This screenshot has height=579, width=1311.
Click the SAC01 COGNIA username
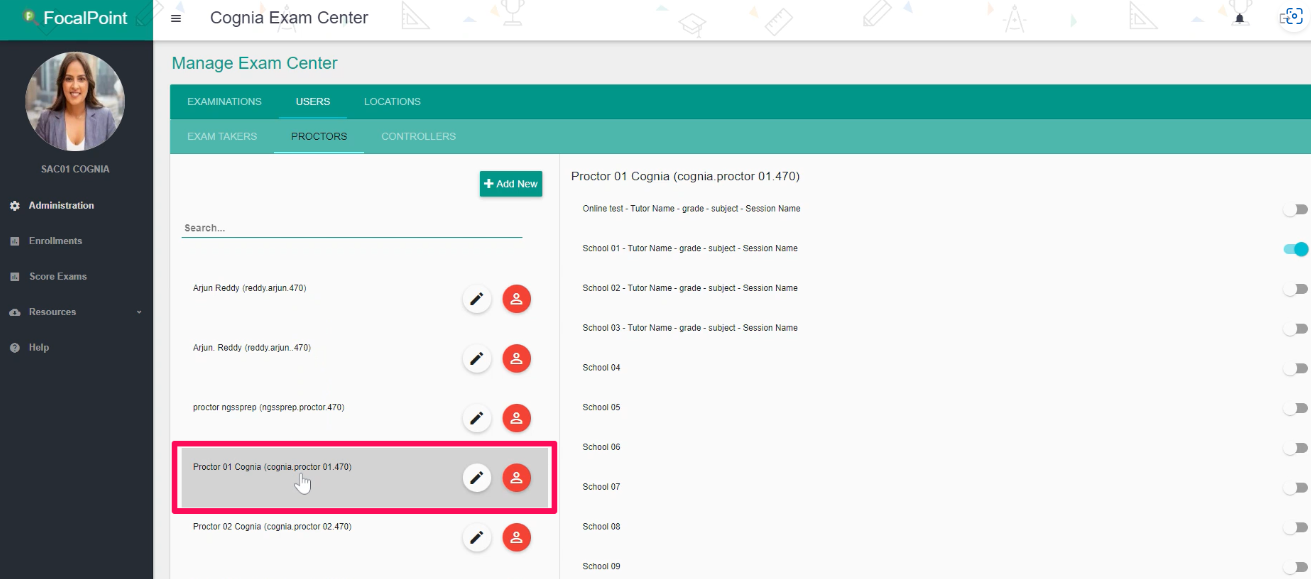click(75, 170)
